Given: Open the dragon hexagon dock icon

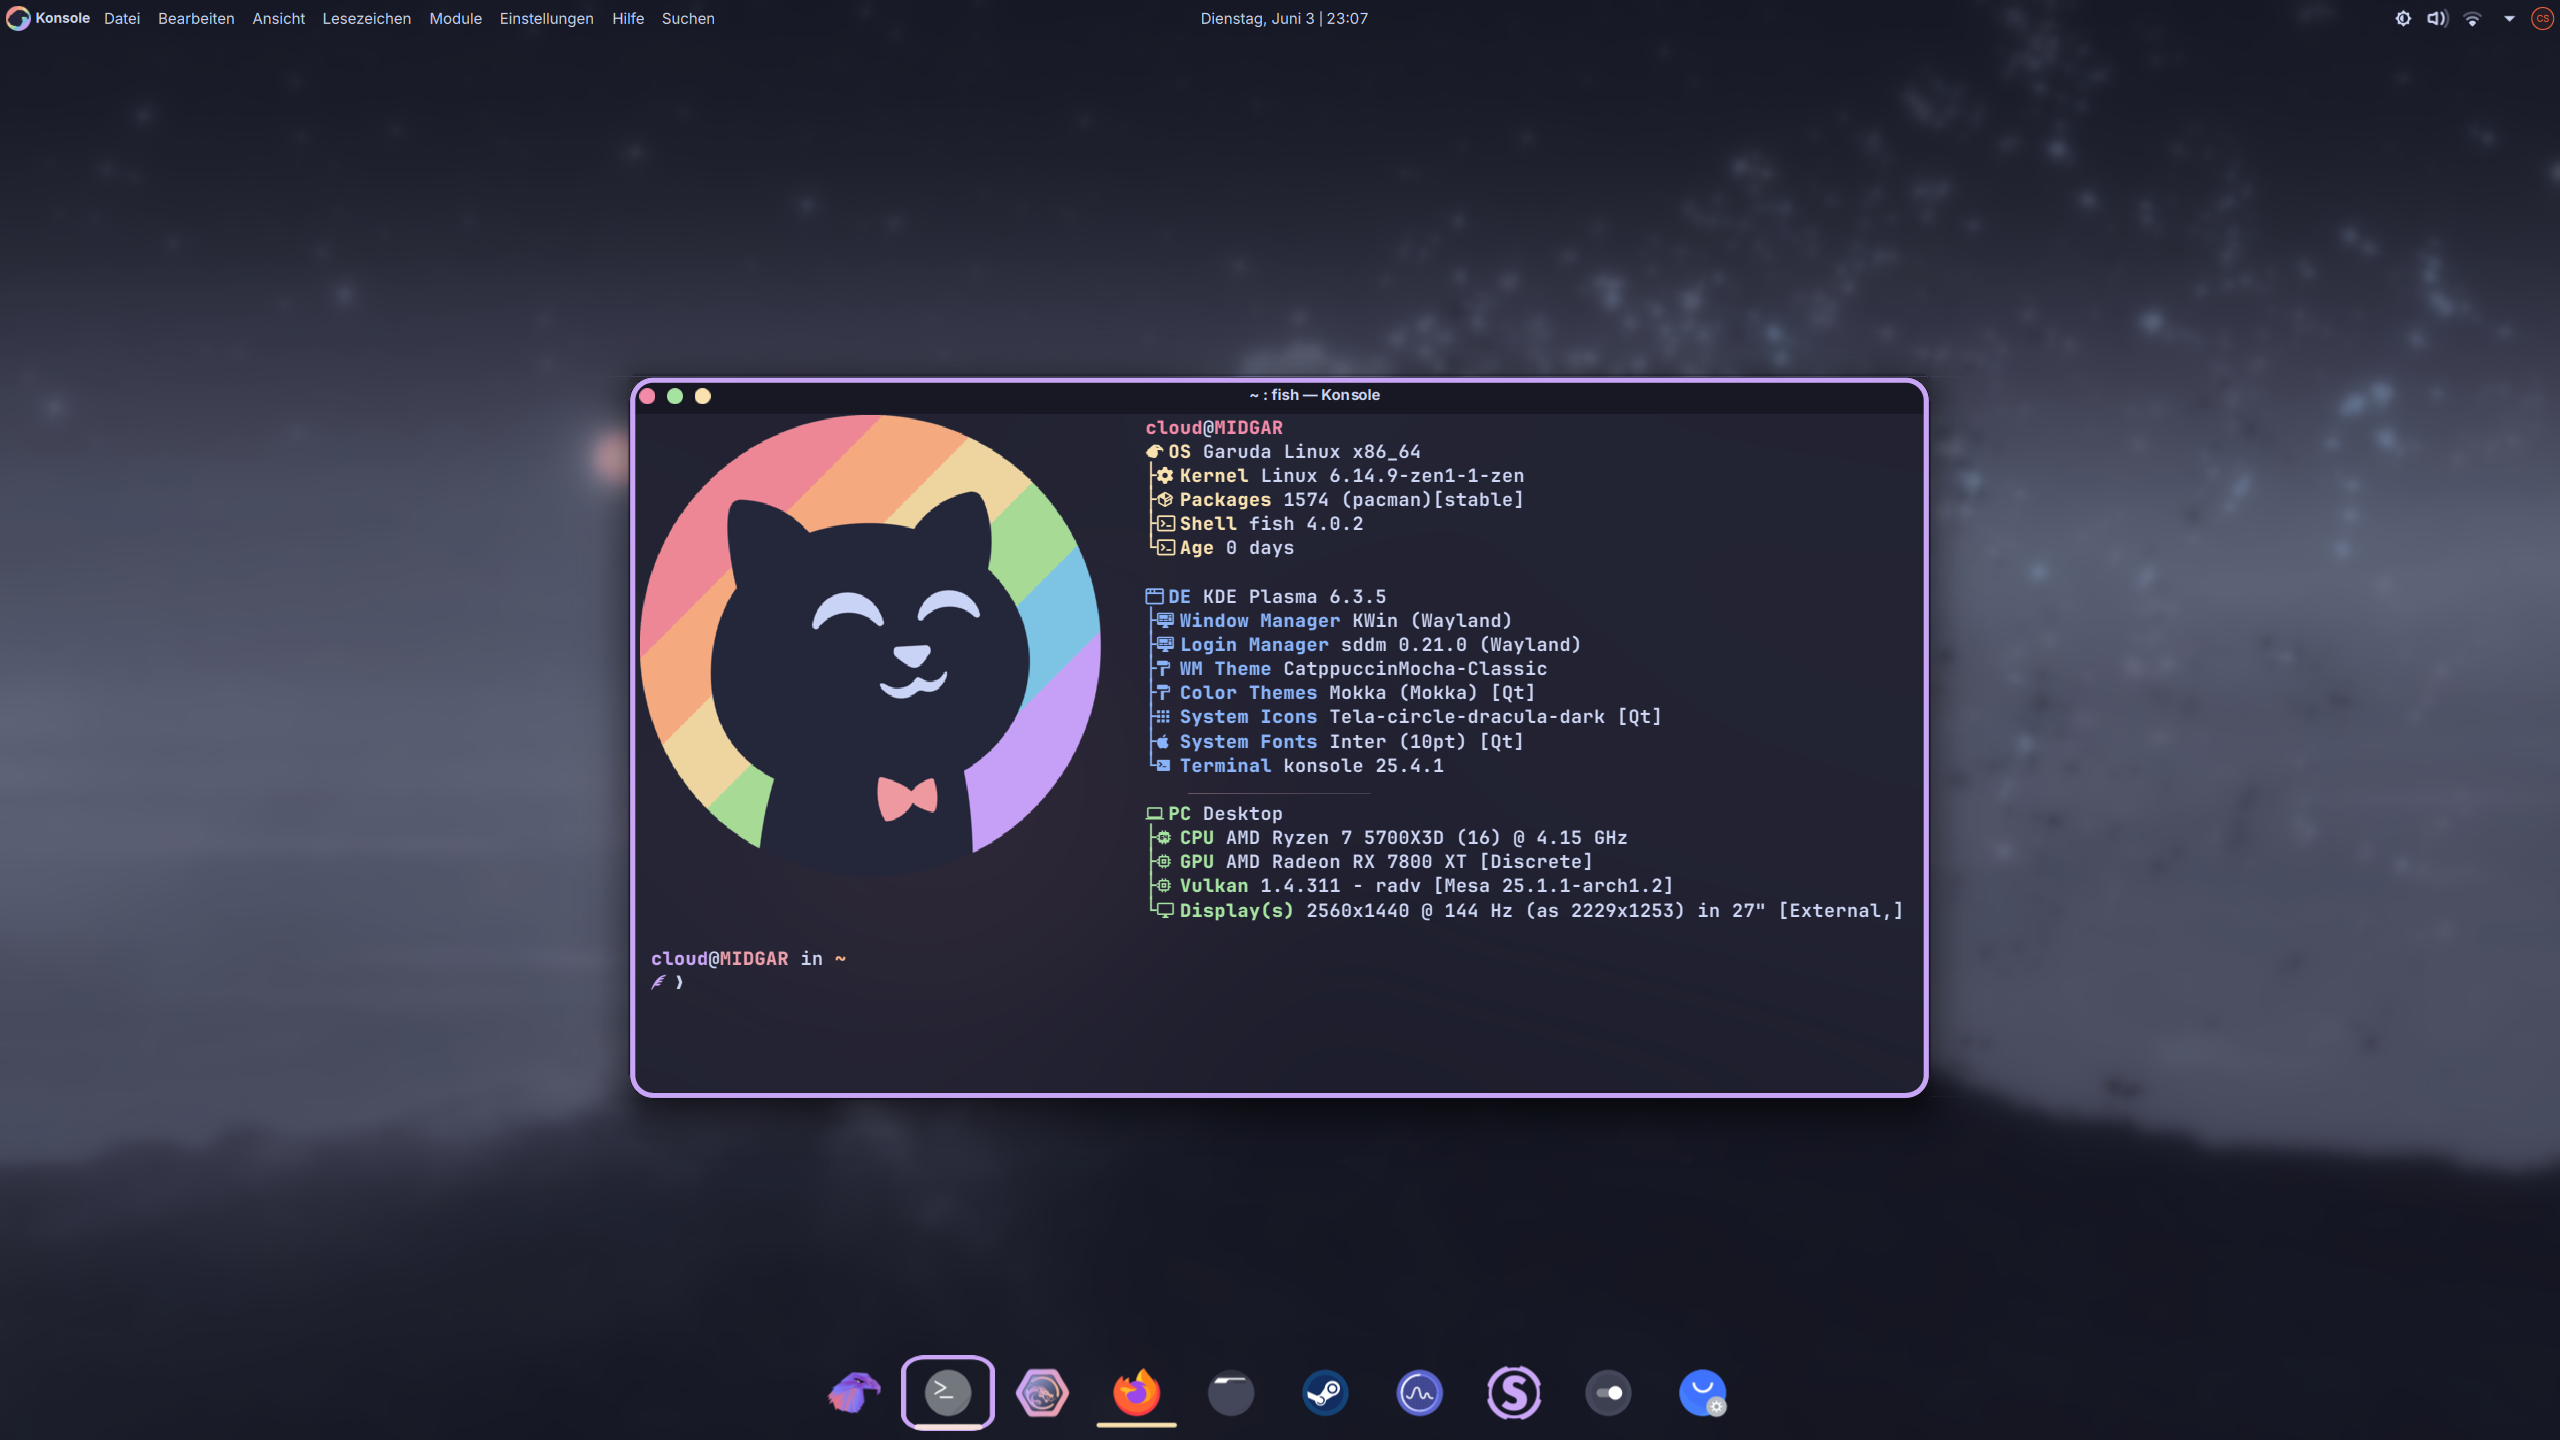Looking at the screenshot, I should [1042, 1392].
